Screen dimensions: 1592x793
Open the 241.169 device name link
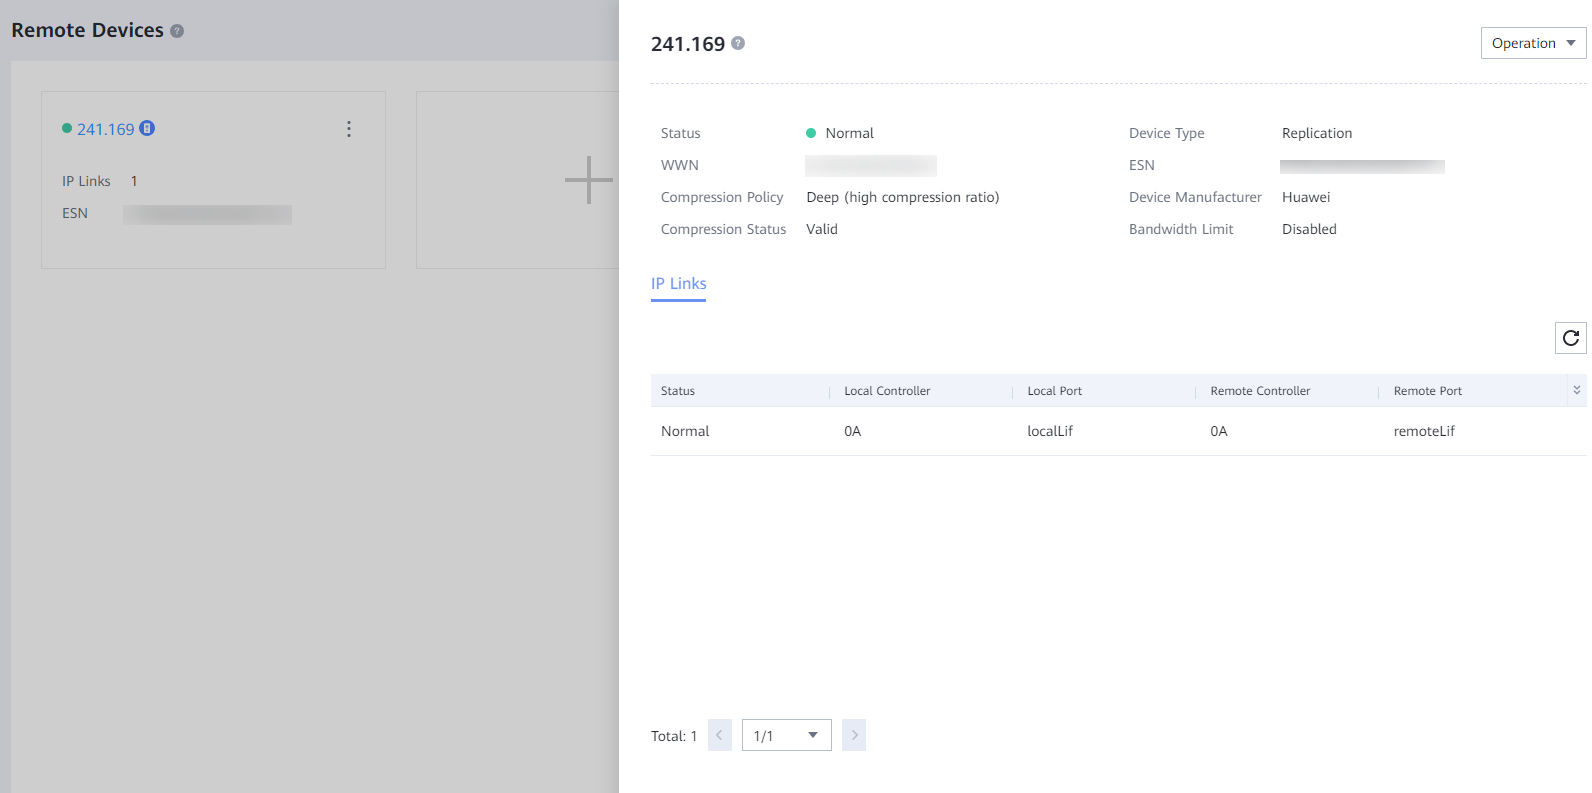(105, 129)
